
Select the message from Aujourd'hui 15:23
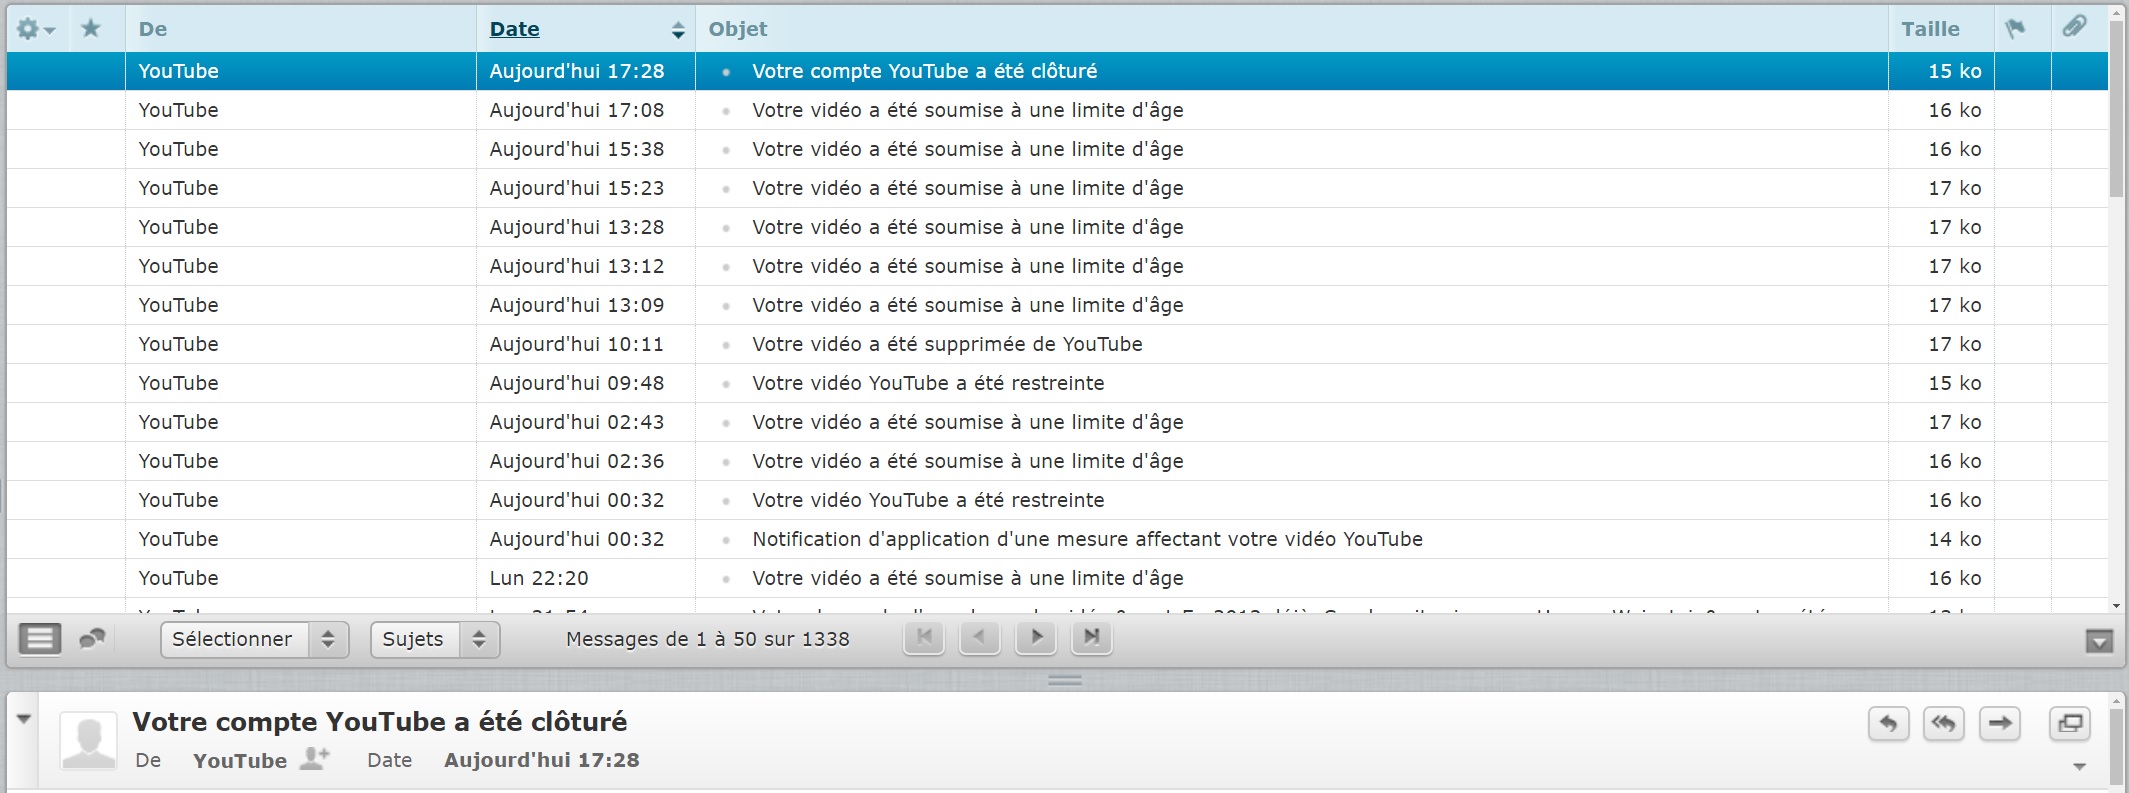click(1057, 188)
